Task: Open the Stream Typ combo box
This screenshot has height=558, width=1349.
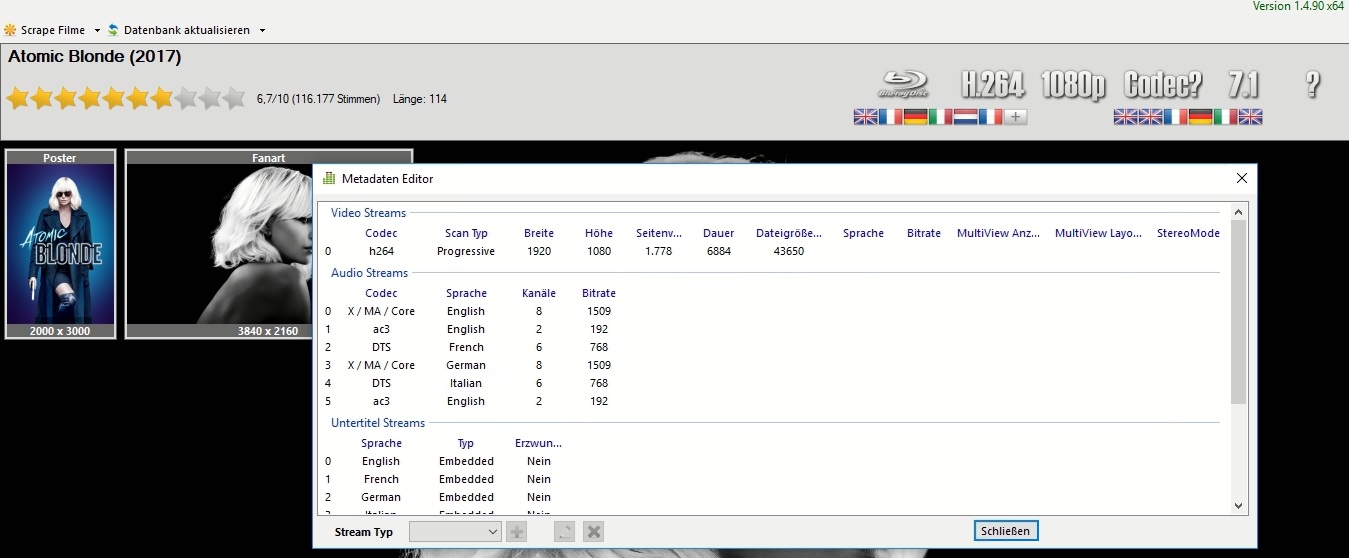Action: (455, 532)
